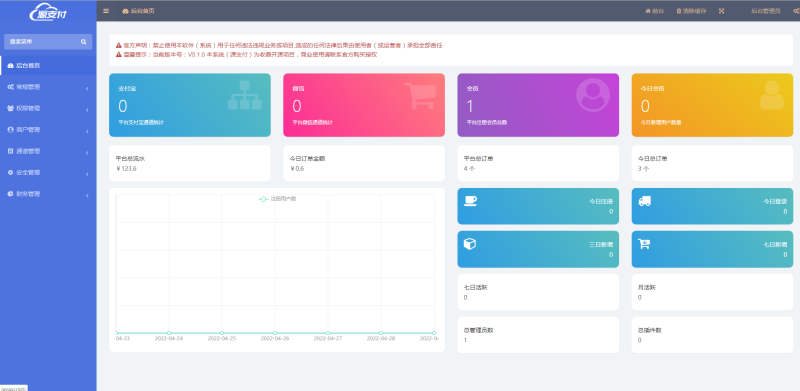Focus the 搜索菜单 search field
This screenshot has width=800, height=391.
click(x=48, y=42)
